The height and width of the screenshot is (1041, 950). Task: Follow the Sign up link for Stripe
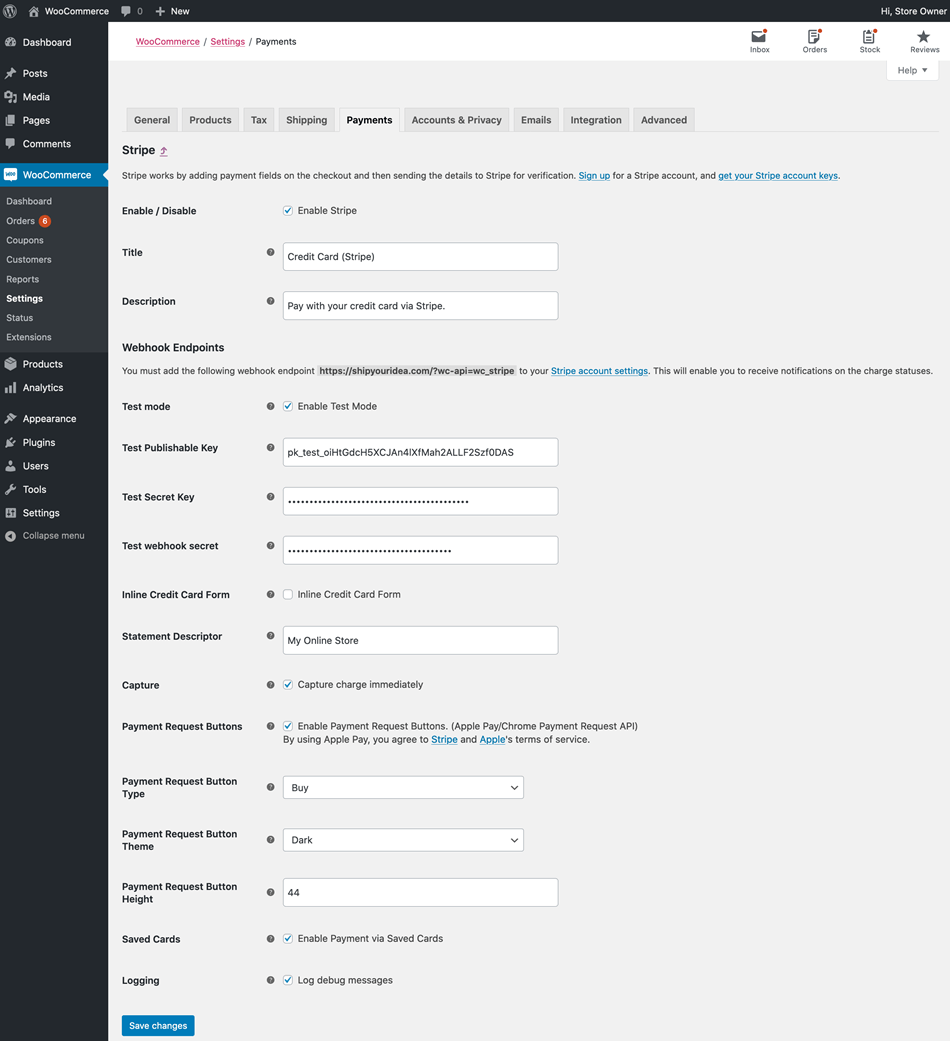coord(594,176)
